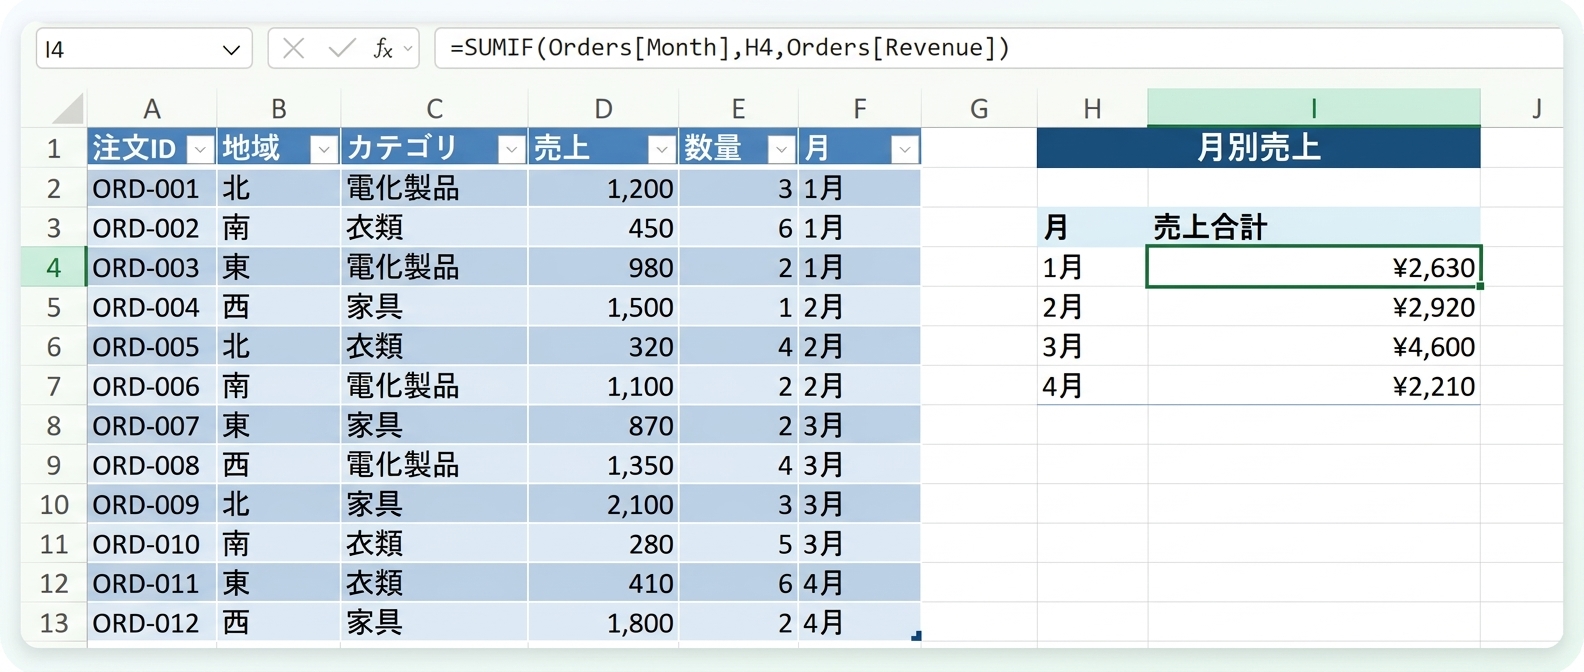Select 衣類 in the ORD-010 row

point(434,544)
